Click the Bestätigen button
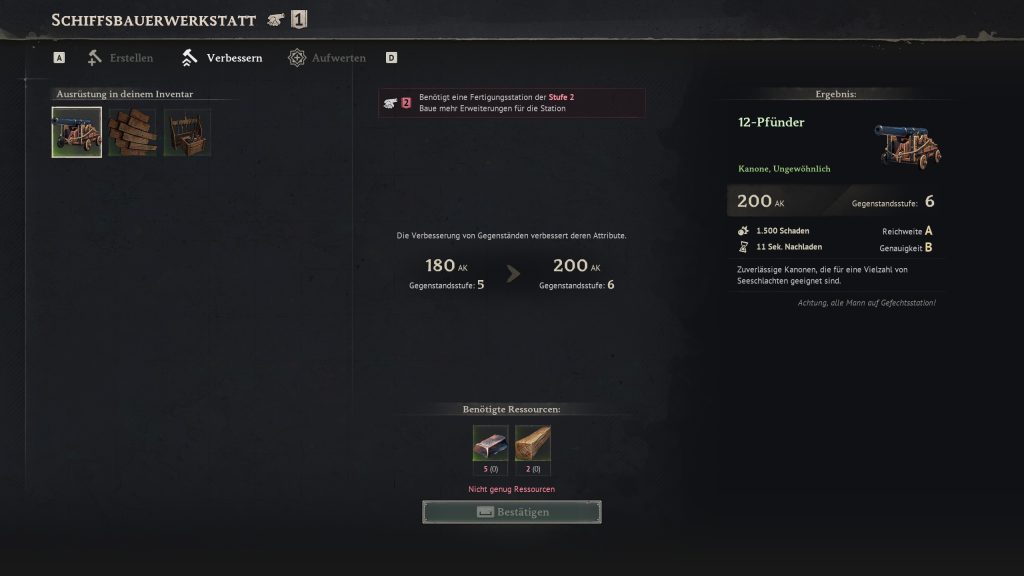 tap(512, 512)
